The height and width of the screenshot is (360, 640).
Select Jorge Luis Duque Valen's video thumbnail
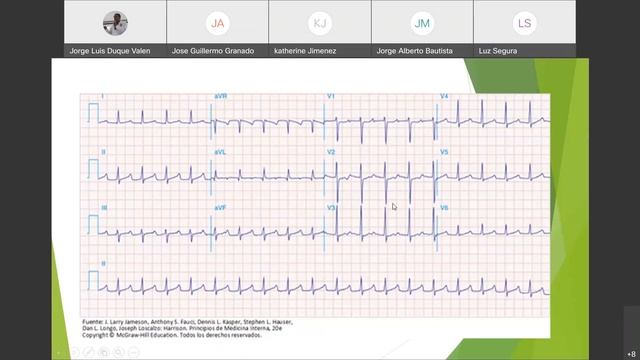pyautogui.click(x=115, y=22)
